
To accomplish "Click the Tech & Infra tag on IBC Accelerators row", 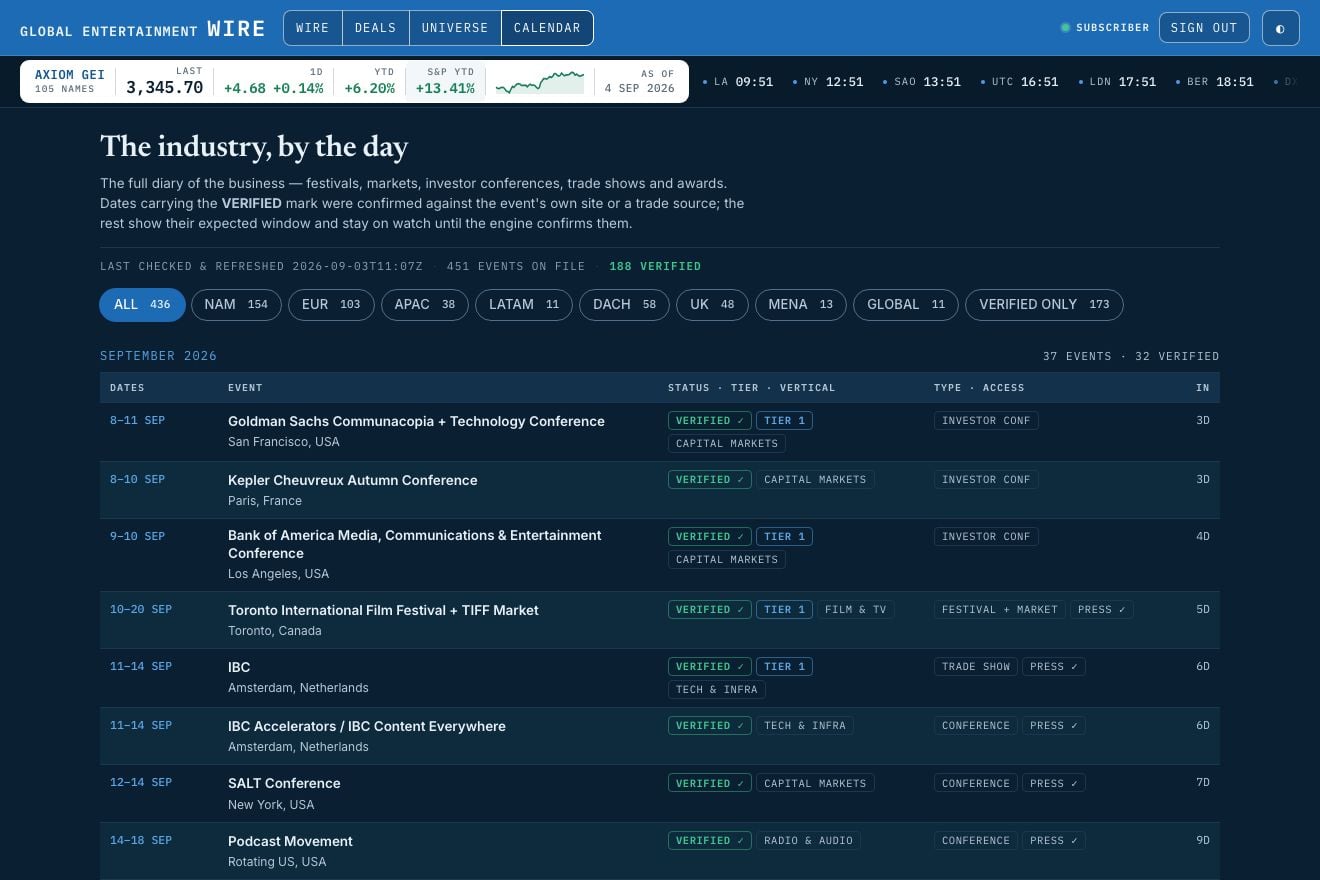I will pos(804,726).
